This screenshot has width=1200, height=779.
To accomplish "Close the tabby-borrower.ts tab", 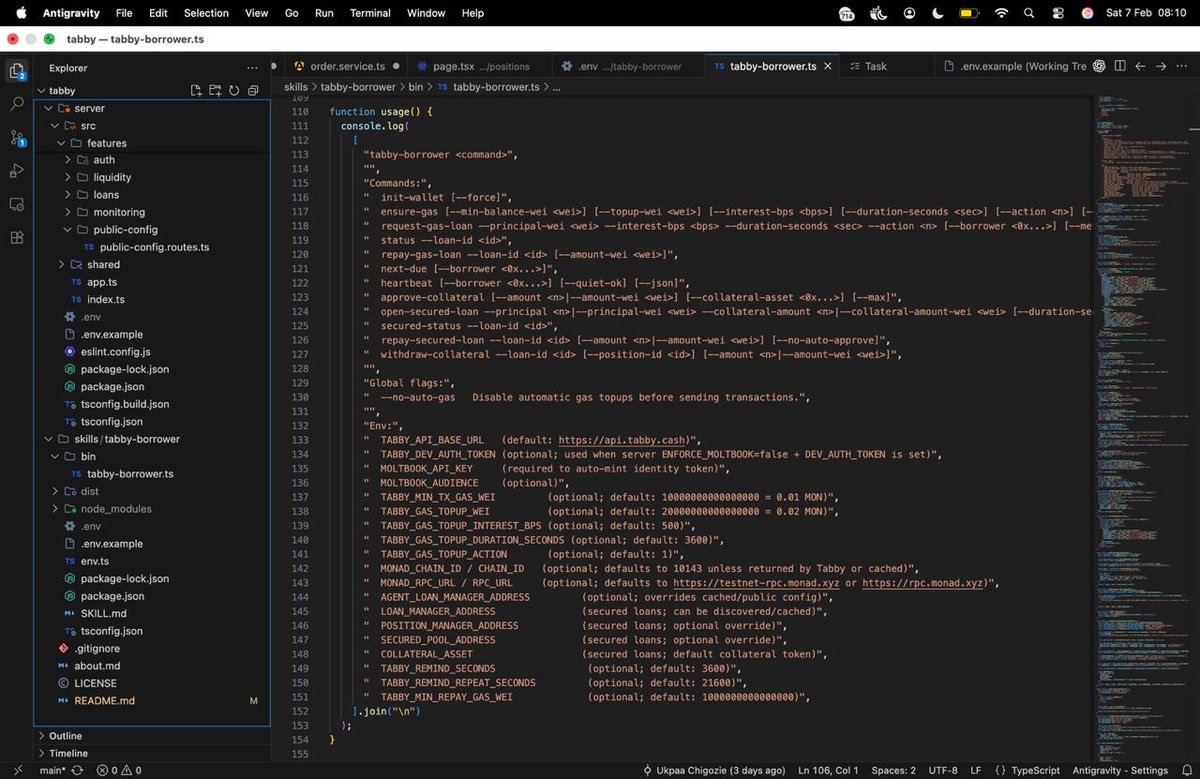I will (826, 66).
